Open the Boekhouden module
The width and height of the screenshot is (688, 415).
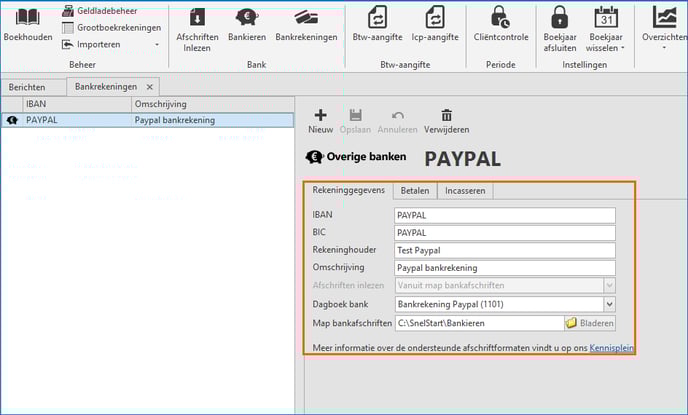click(x=28, y=25)
